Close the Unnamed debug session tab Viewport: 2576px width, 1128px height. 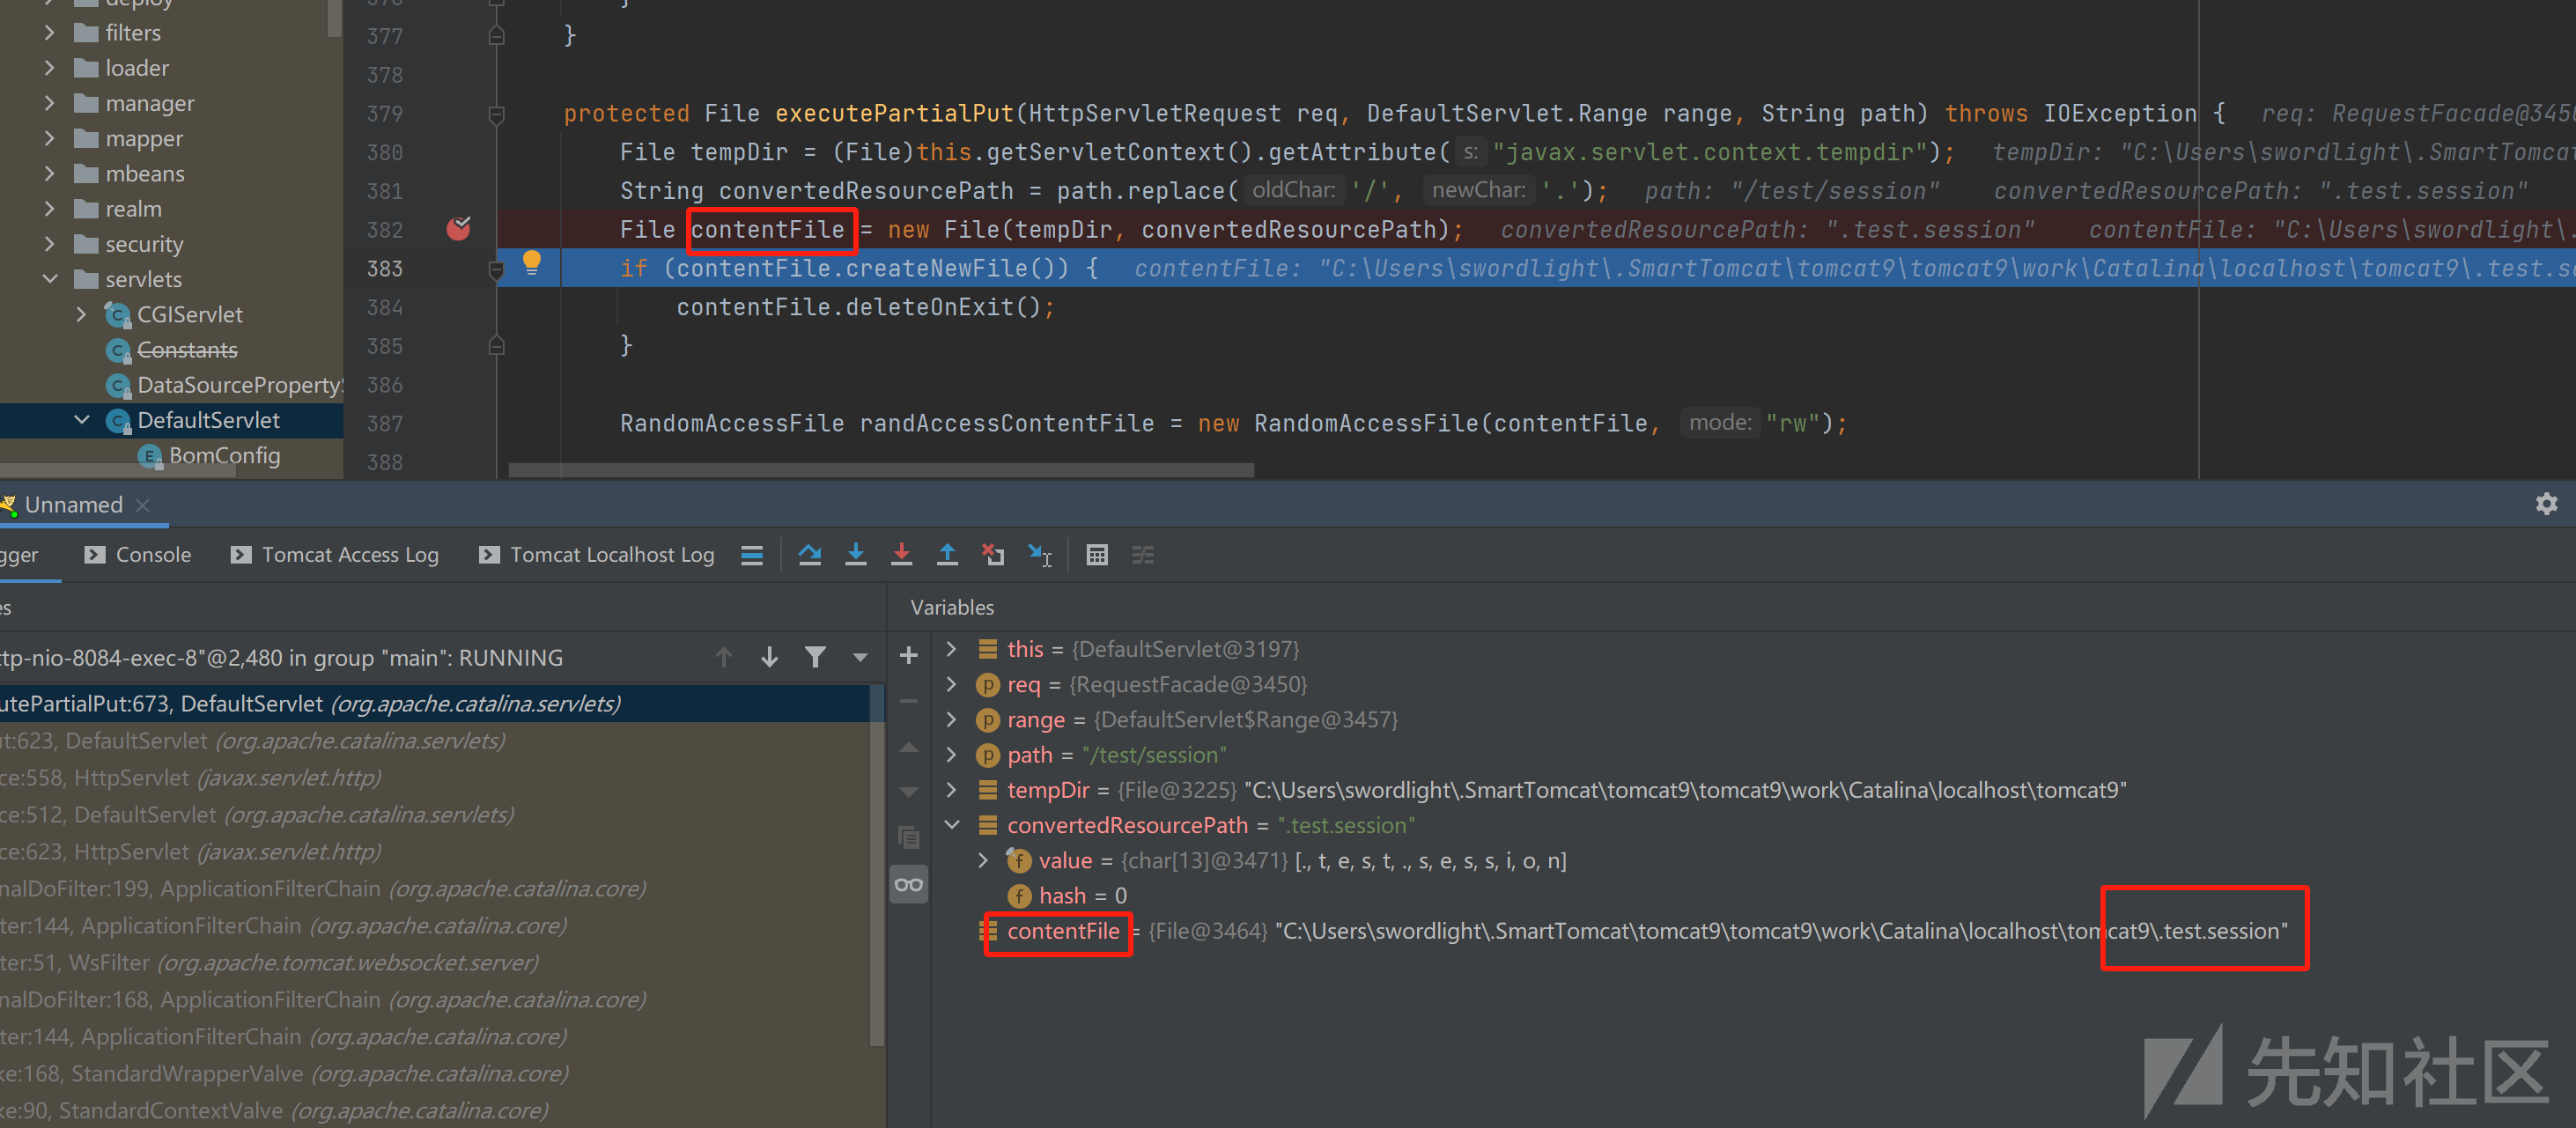tap(143, 505)
